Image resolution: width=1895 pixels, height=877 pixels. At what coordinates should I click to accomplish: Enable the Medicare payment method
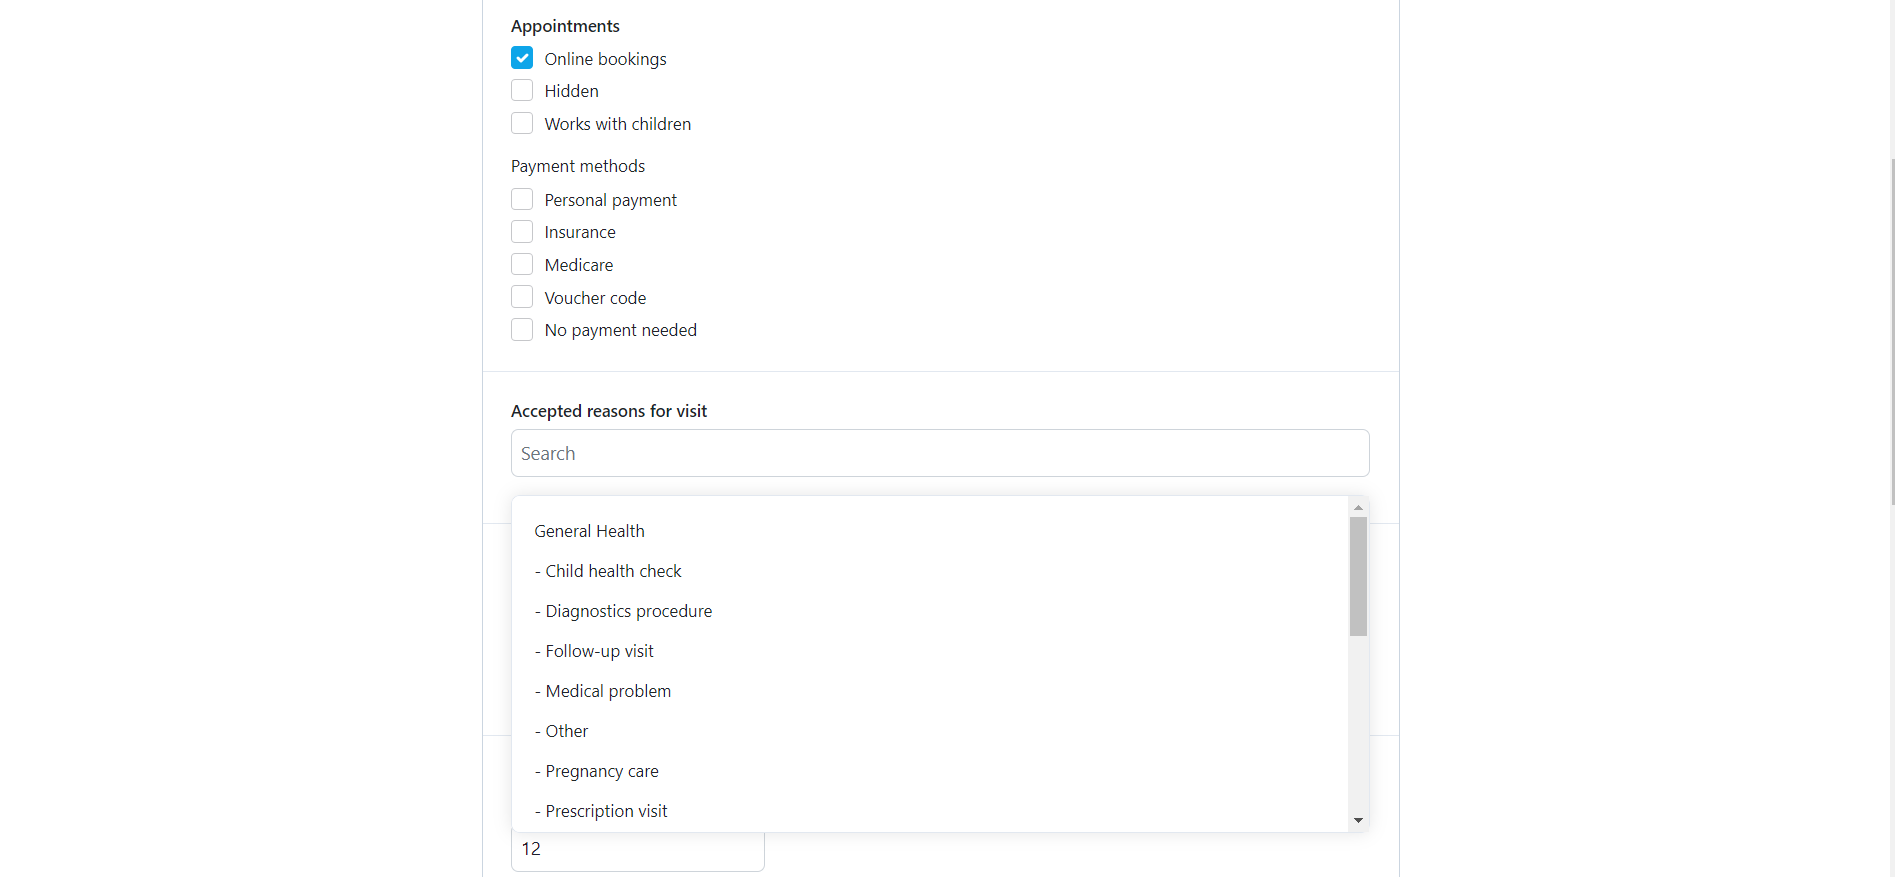pos(522,265)
